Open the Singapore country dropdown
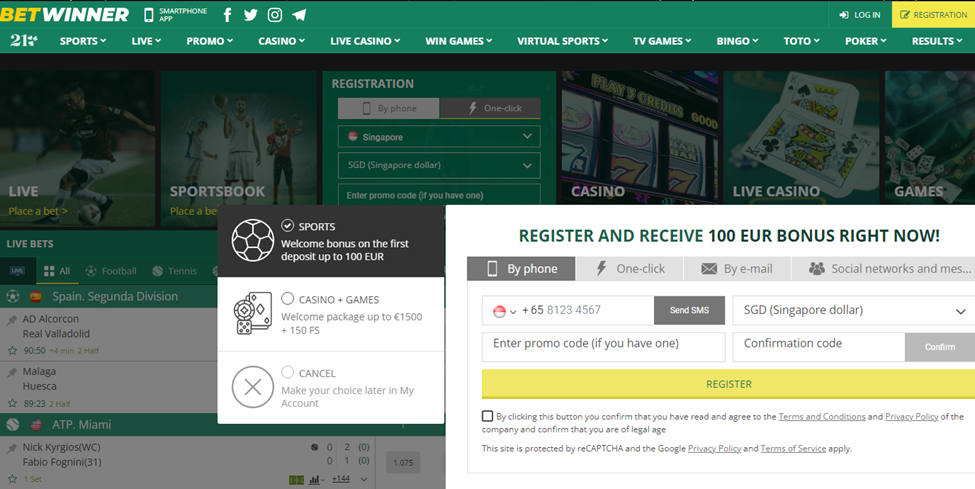Viewport: 975px width, 489px height. [x=439, y=137]
